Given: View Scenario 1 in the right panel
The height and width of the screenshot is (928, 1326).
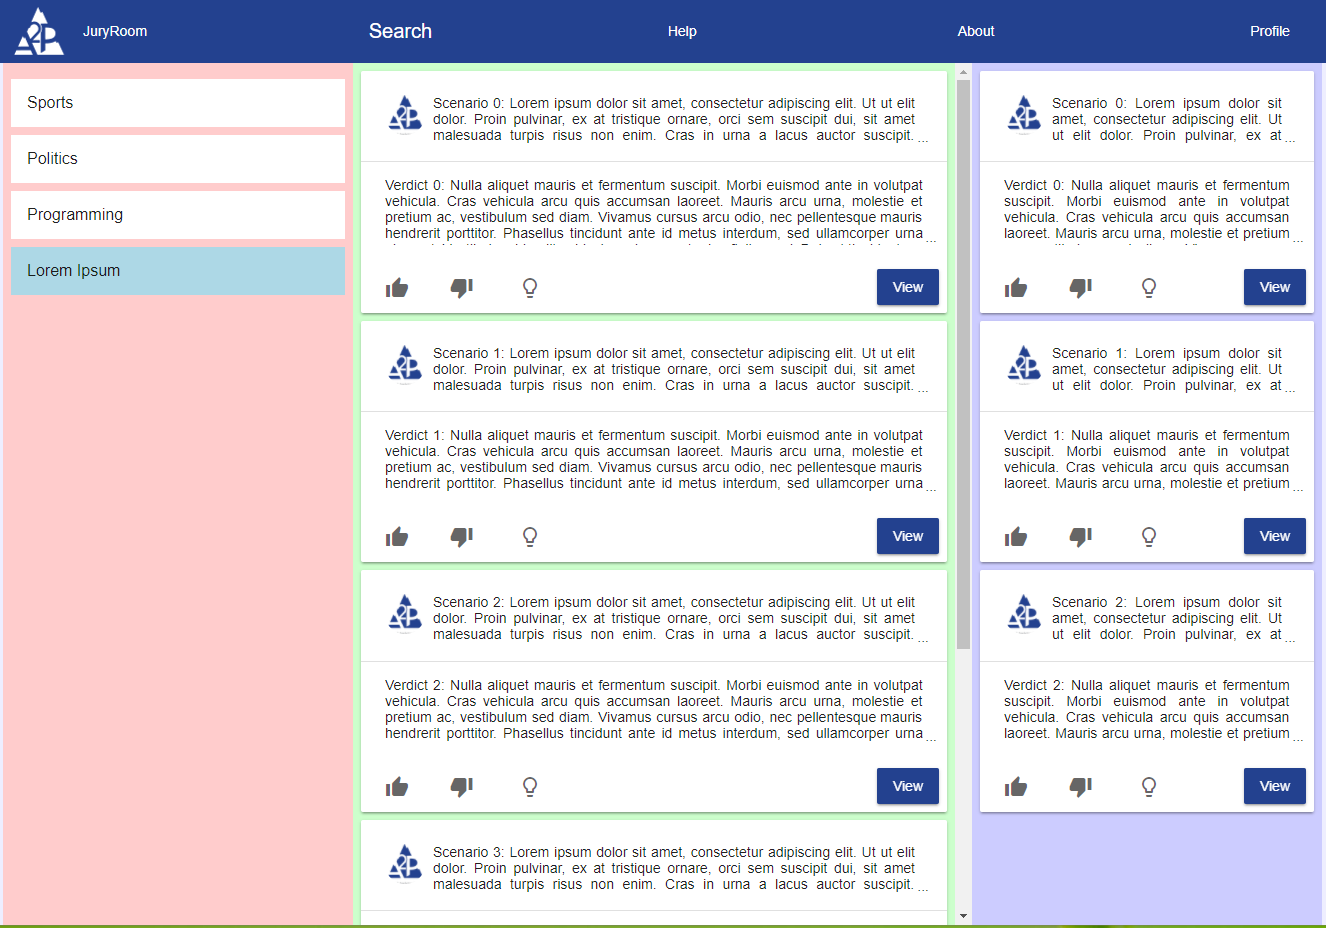Looking at the screenshot, I should [1274, 536].
